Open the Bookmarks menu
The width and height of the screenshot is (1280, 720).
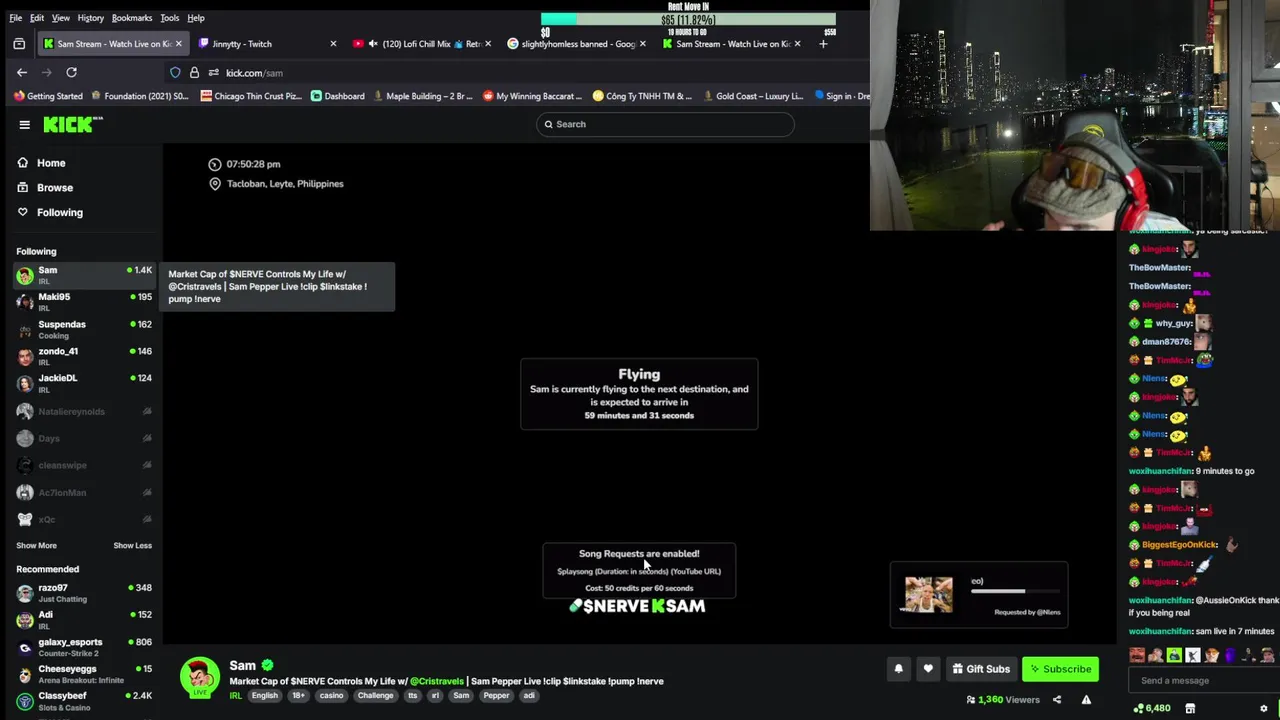click(x=132, y=18)
